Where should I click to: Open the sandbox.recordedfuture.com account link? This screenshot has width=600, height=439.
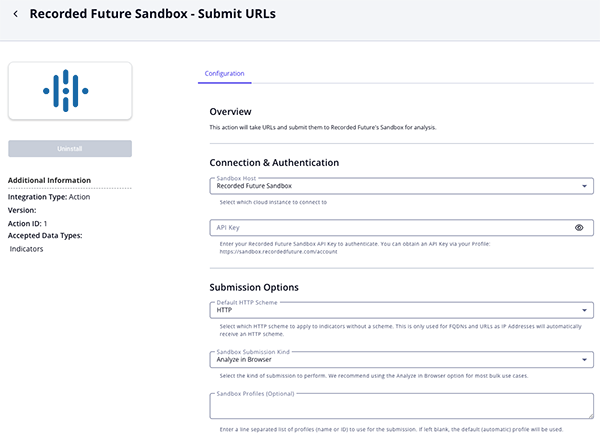point(278,252)
